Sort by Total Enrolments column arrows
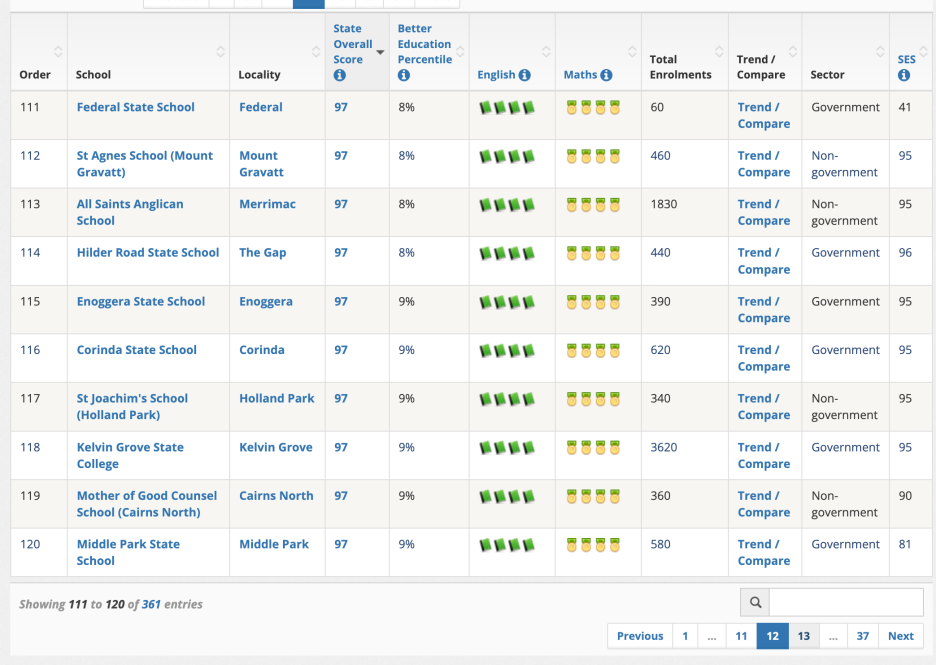936x665 pixels. coord(718,52)
